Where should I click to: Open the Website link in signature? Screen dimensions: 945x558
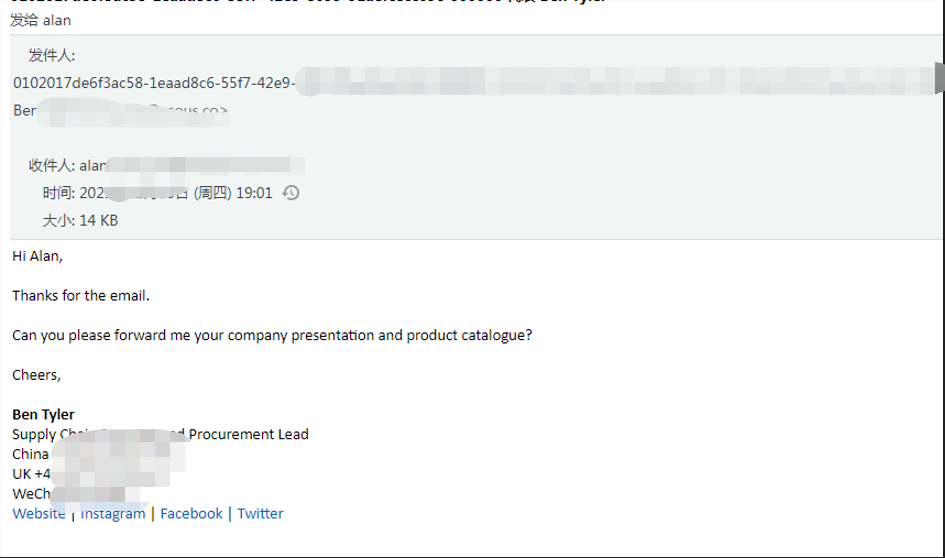point(39,513)
